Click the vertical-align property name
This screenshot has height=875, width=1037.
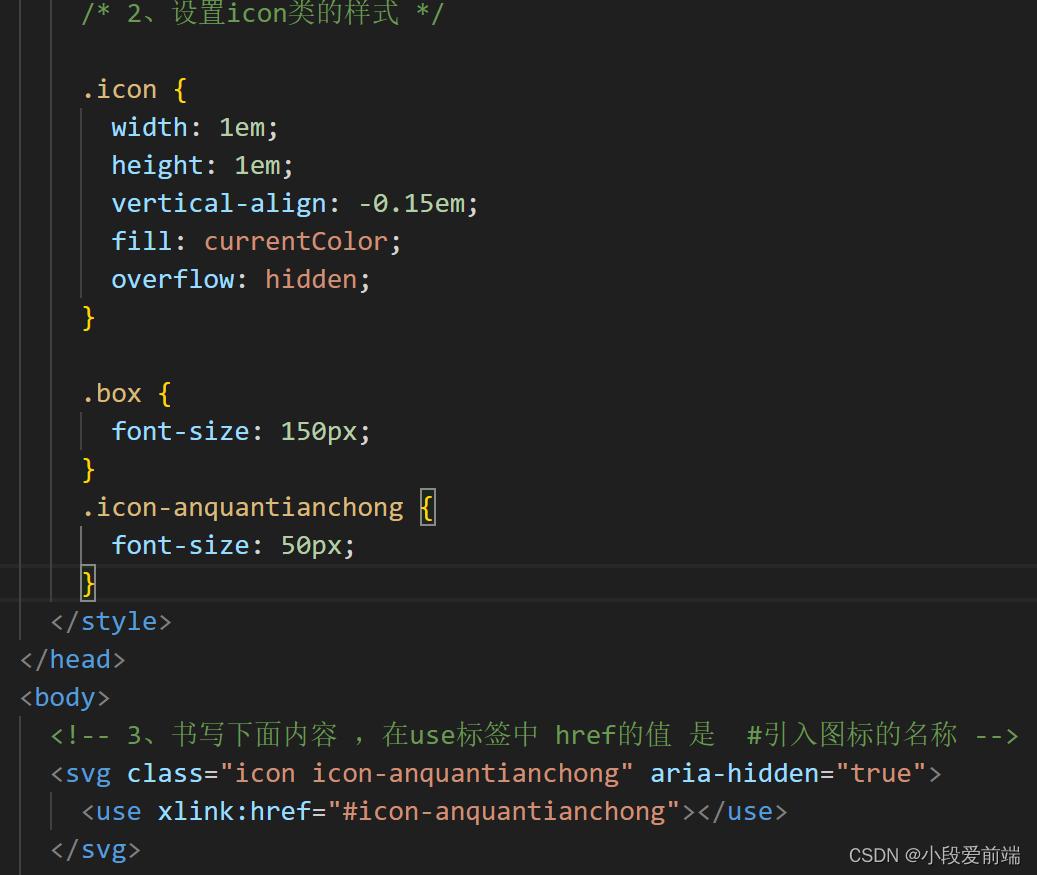coord(218,203)
